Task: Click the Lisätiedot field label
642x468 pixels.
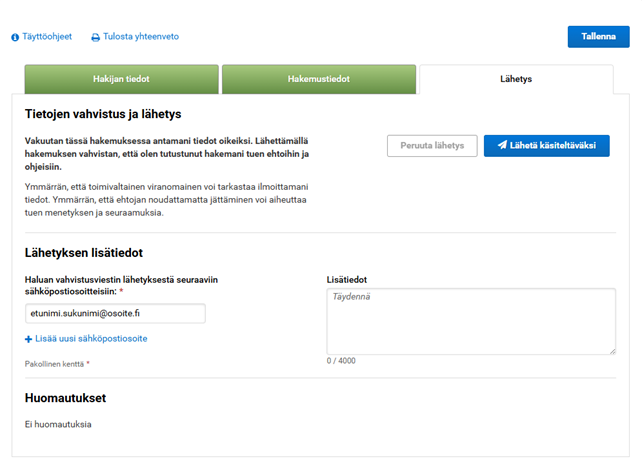Action: pyautogui.click(x=347, y=278)
